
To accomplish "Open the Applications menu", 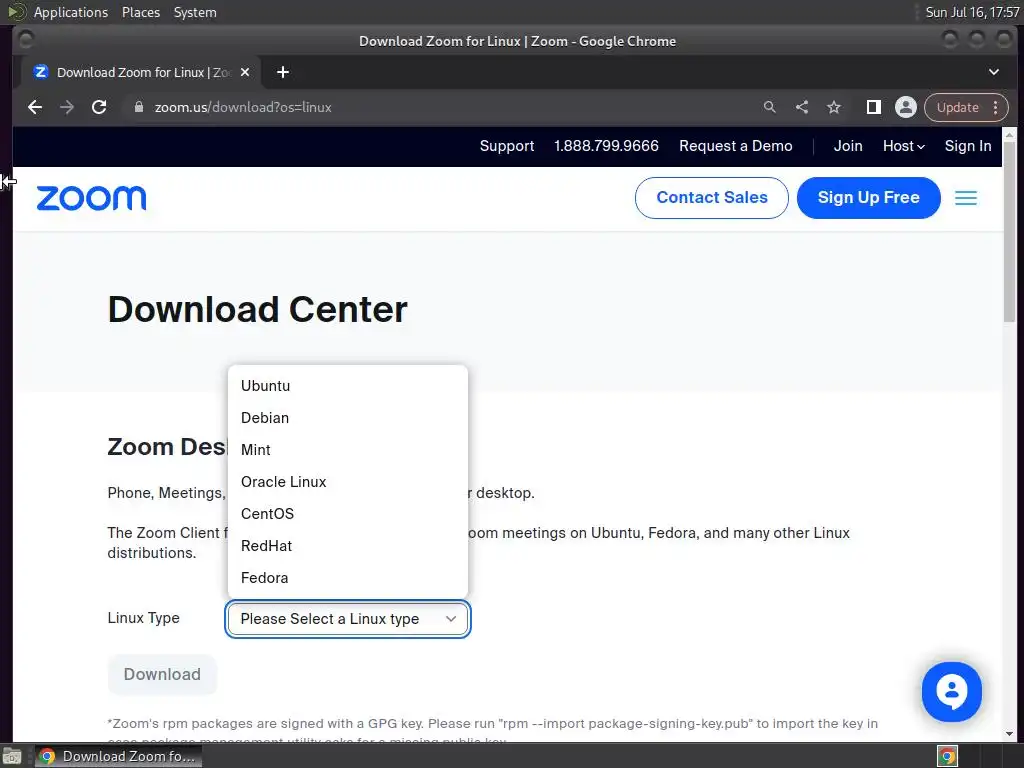I will pos(71,12).
